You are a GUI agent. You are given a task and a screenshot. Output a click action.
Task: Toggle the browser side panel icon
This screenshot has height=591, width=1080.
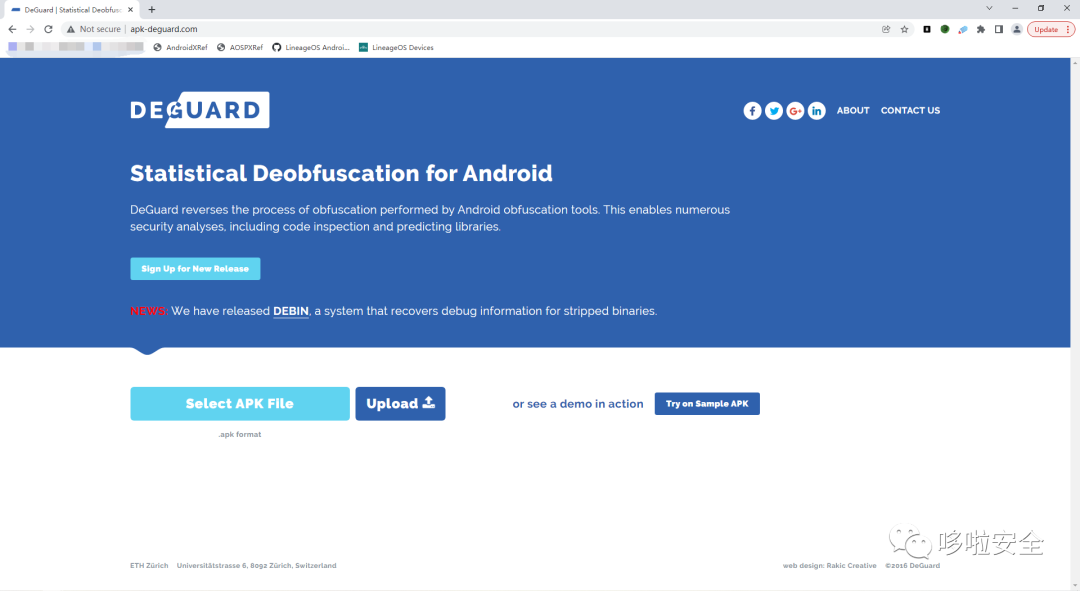[x=999, y=29]
